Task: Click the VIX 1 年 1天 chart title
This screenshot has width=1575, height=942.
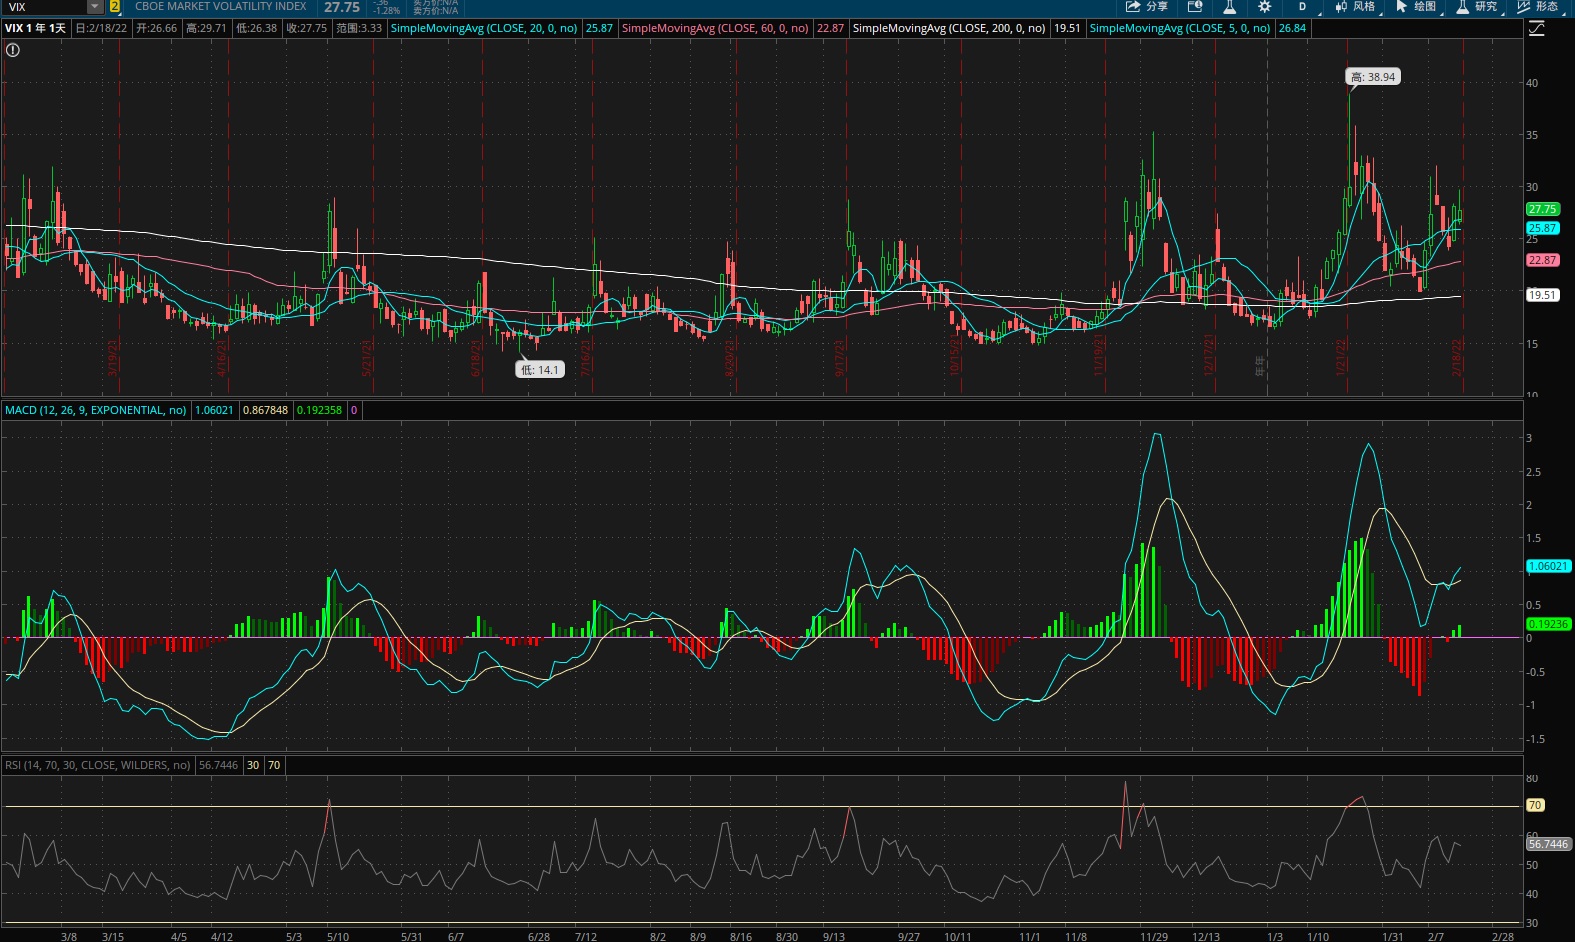Action: coord(36,28)
